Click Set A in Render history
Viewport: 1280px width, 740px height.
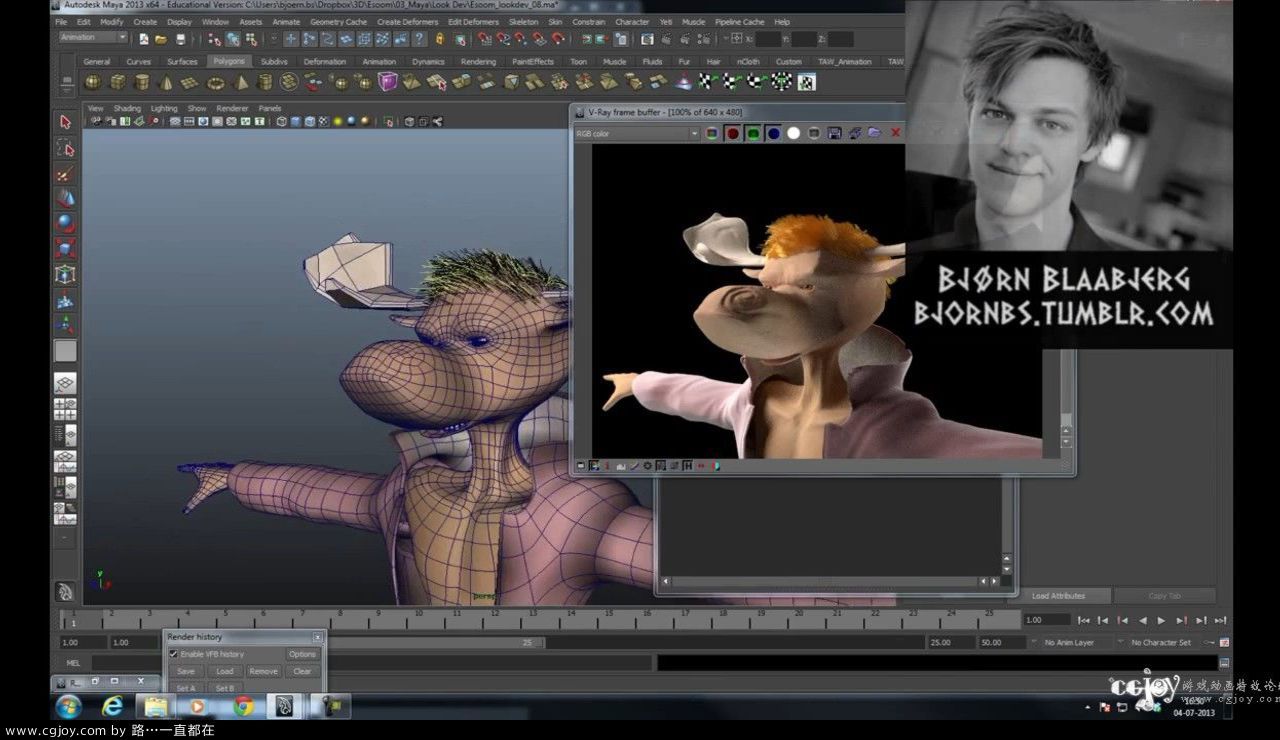[186, 688]
